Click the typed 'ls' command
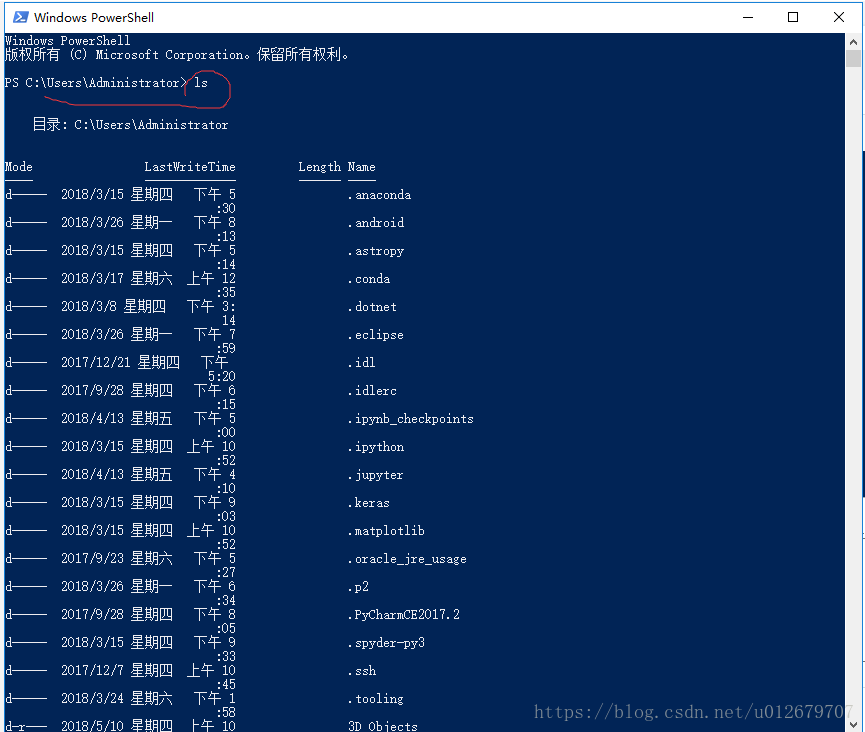 click(x=201, y=83)
